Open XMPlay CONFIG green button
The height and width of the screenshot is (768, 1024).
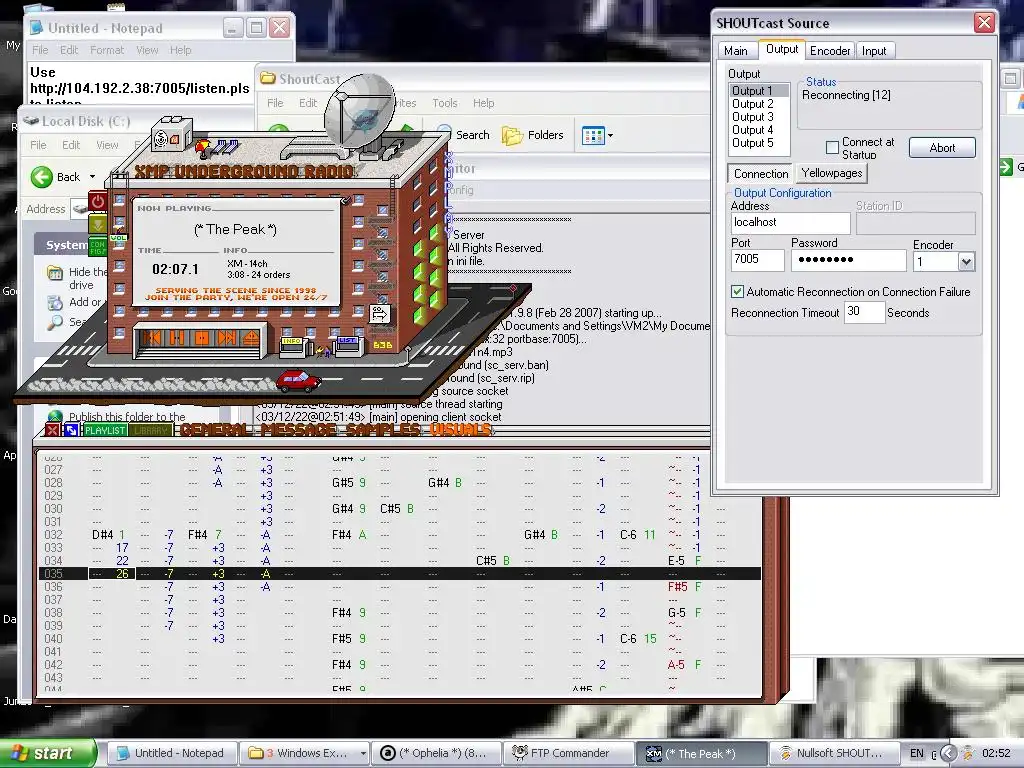point(98,248)
